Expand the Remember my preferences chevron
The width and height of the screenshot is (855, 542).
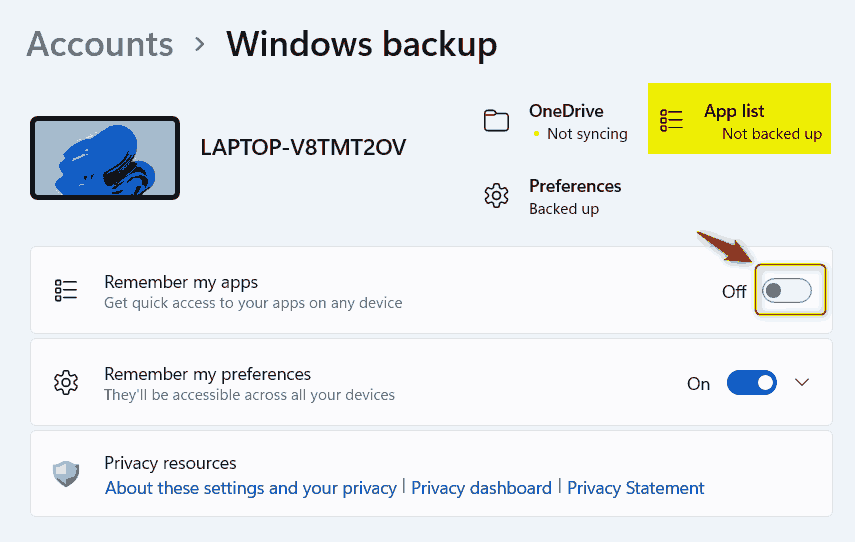(802, 383)
